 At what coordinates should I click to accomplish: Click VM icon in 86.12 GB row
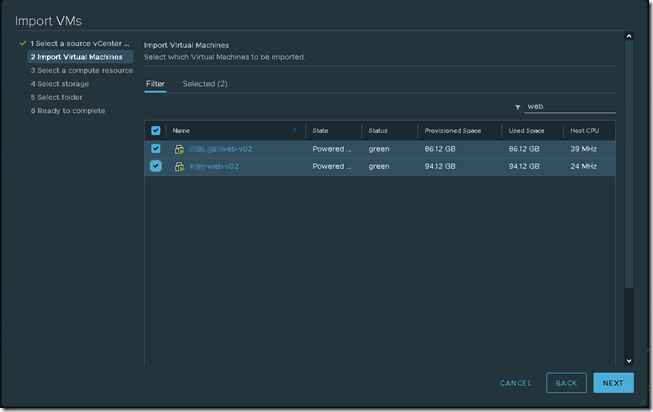(179, 149)
